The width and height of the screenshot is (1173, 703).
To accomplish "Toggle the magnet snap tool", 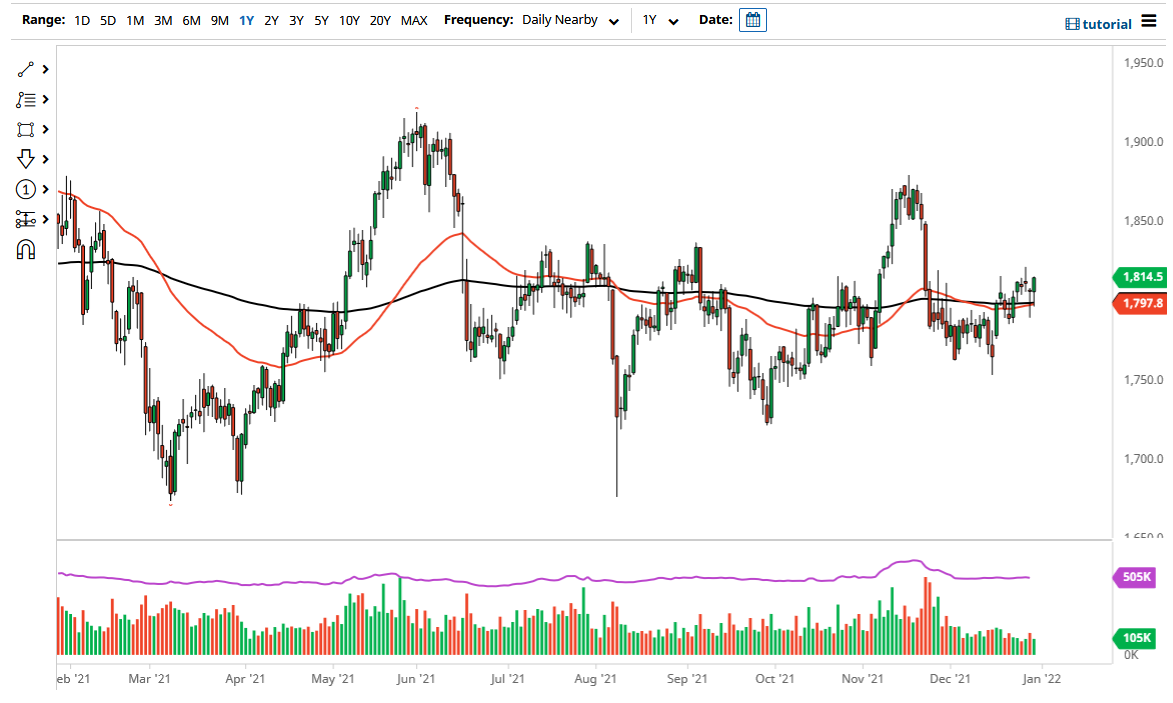I will (25, 249).
